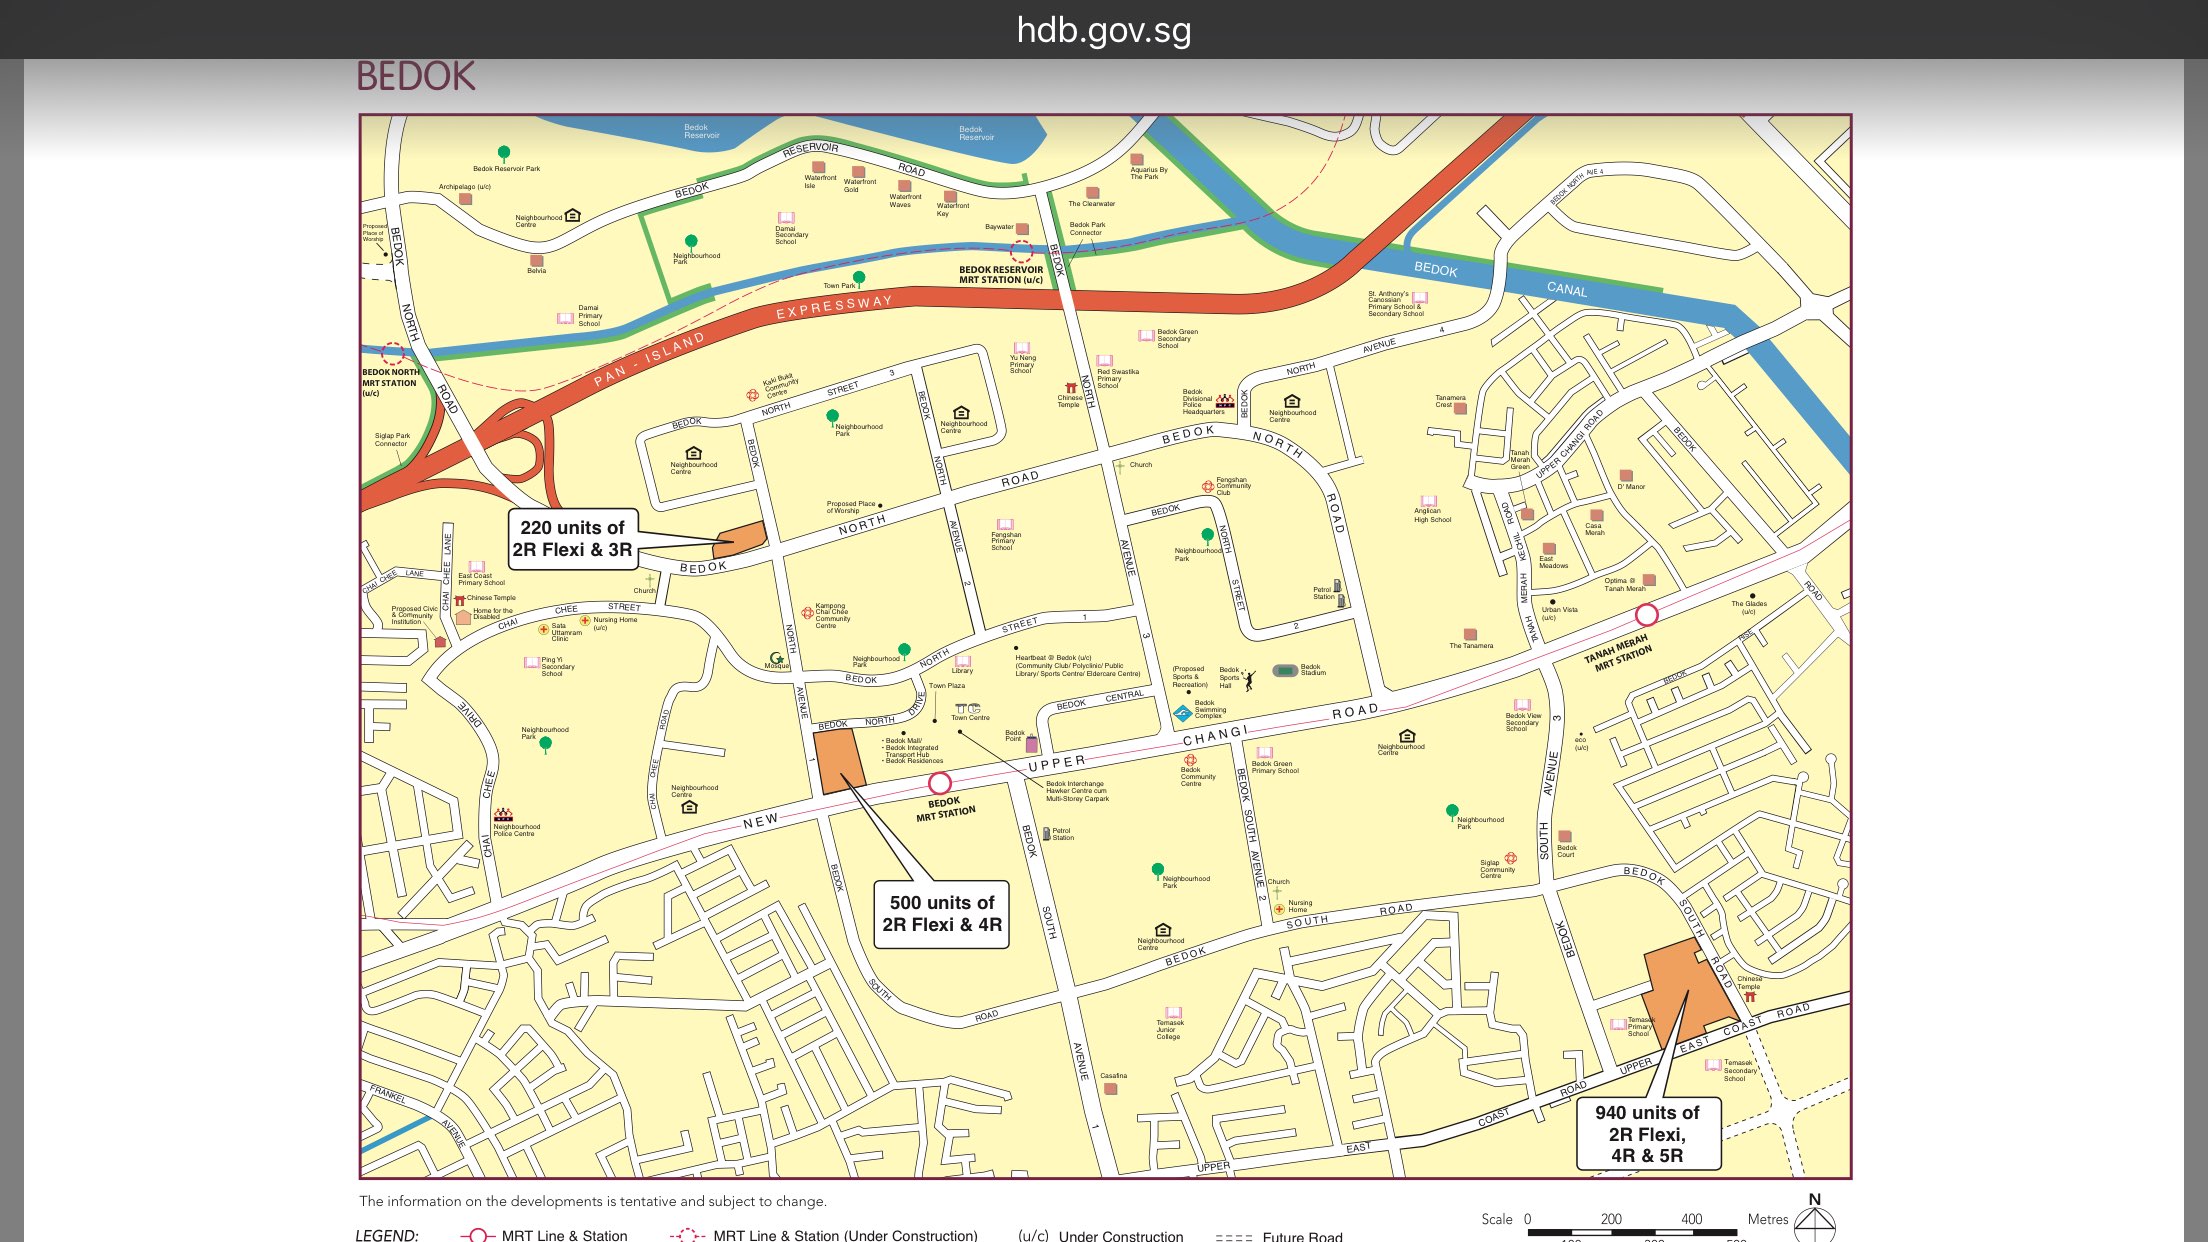
Task: Click the hdb.gov.sg address bar
Action: click(x=1104, y=30)
